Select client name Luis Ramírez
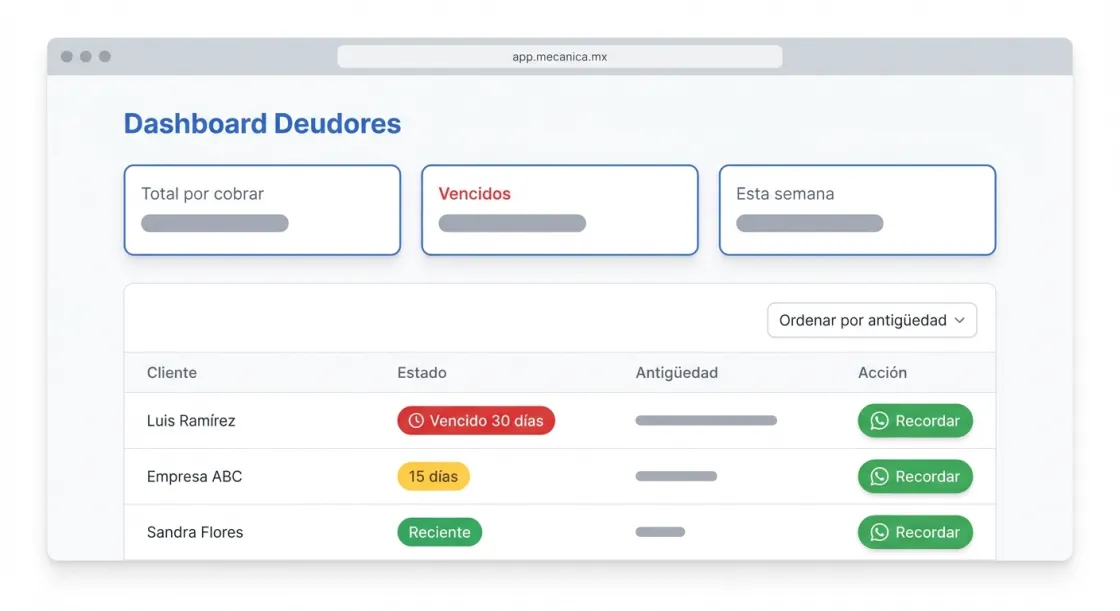The image size is (1120, 611). coord(191,421)
